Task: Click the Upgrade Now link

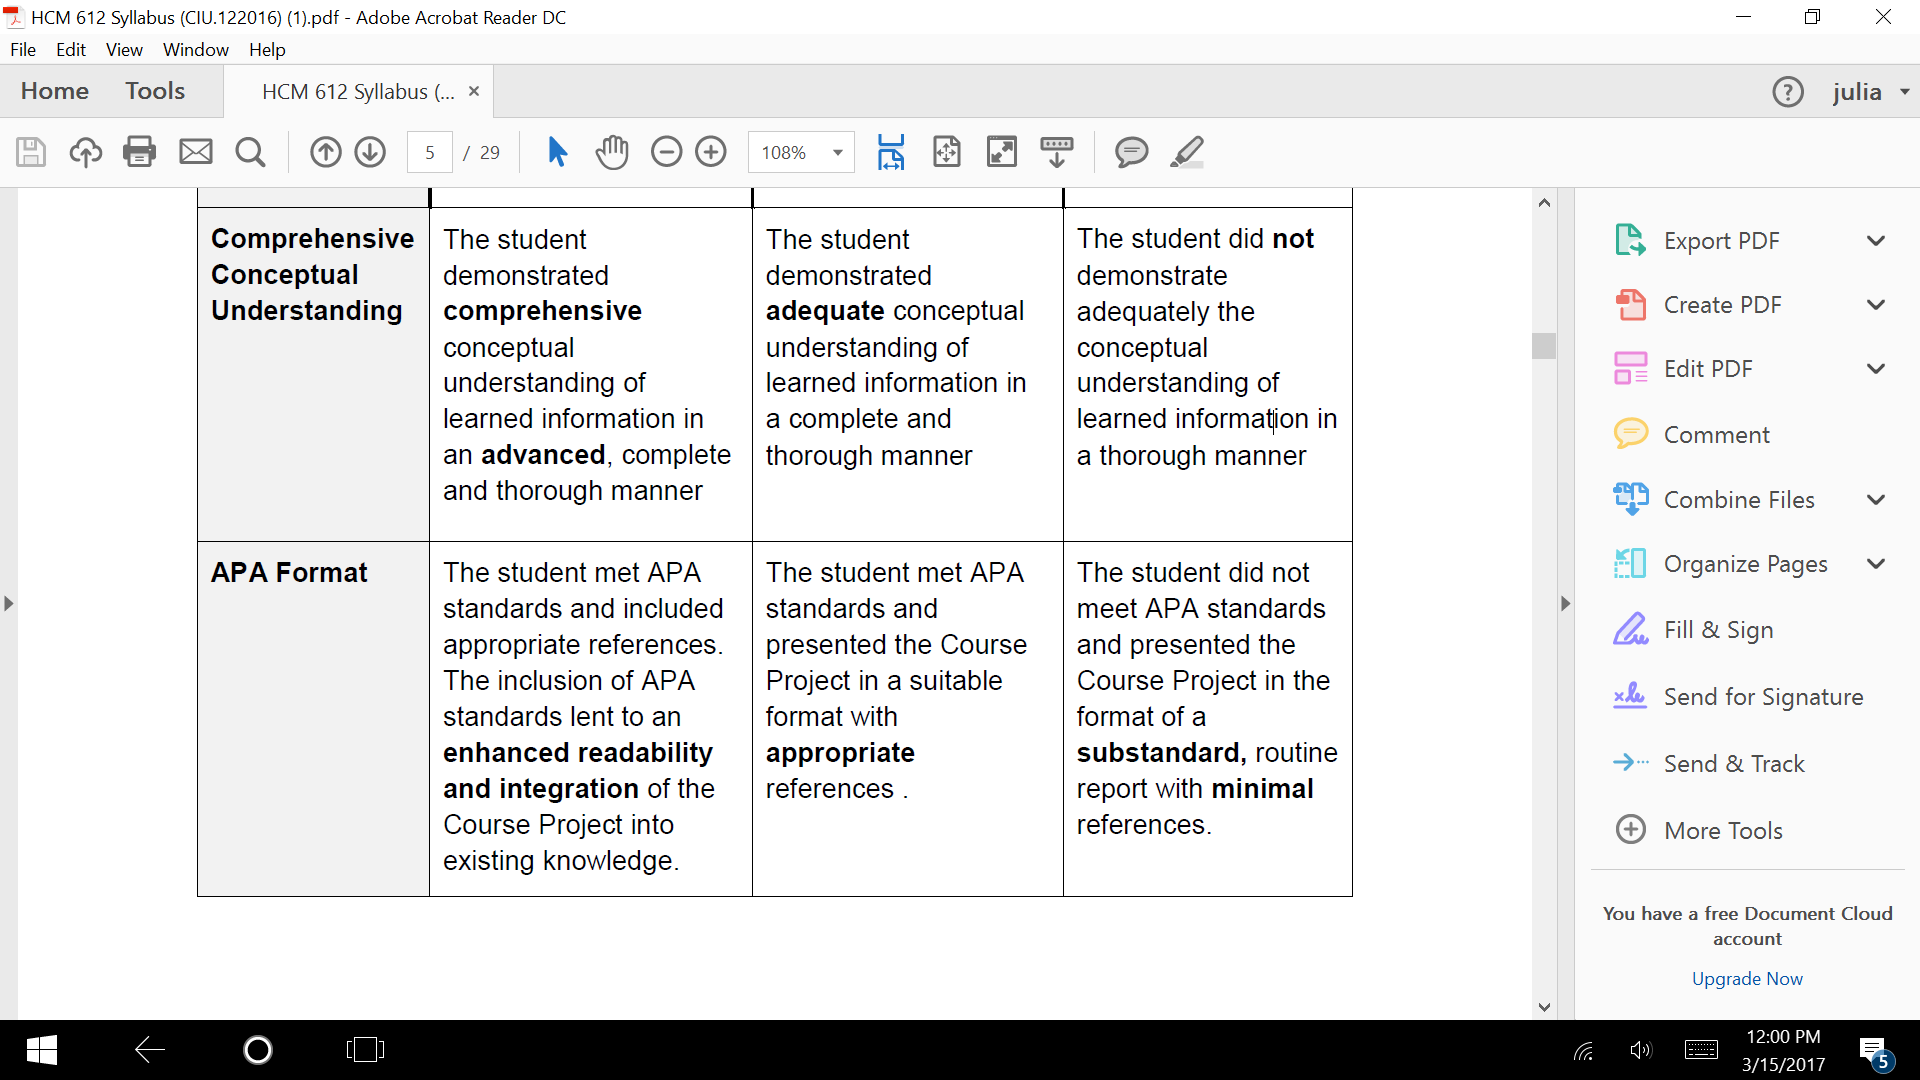Action: pos(1747,978)
